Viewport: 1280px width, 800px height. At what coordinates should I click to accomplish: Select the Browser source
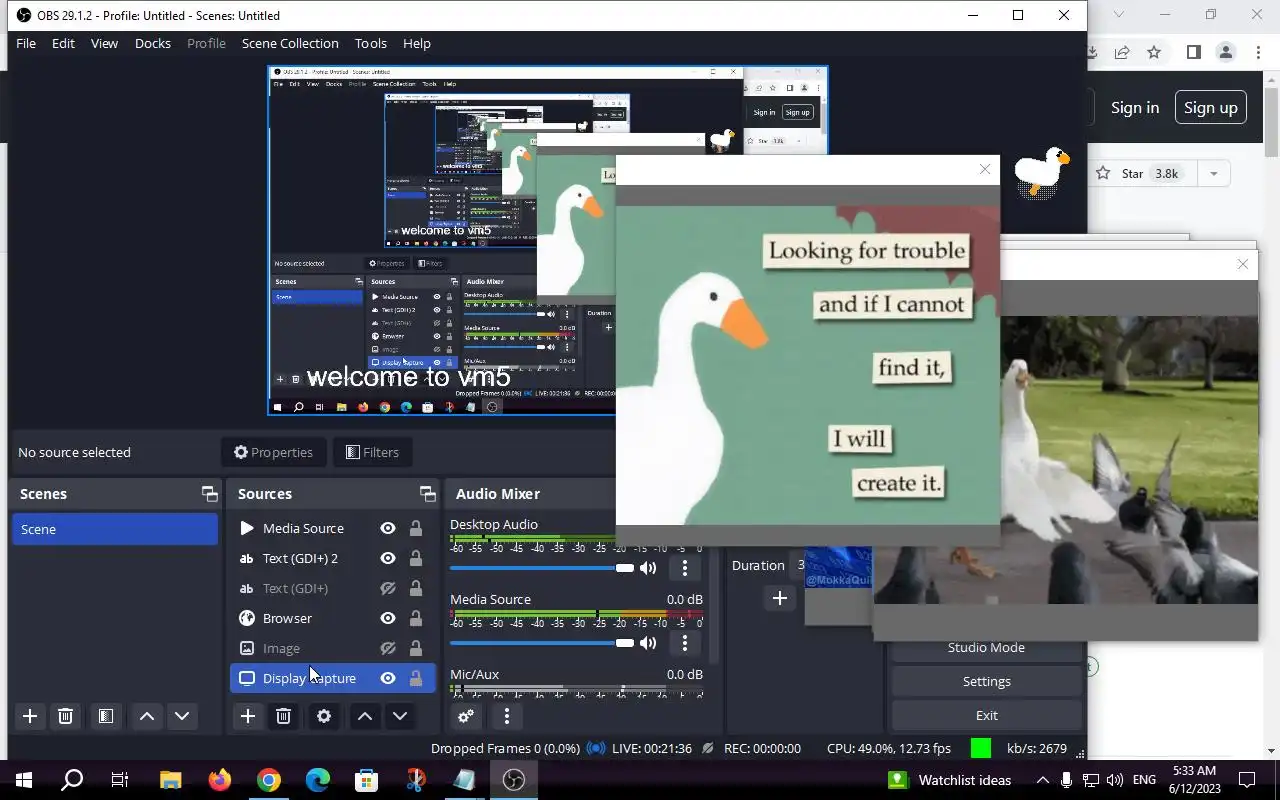click(x=333, y=618)
